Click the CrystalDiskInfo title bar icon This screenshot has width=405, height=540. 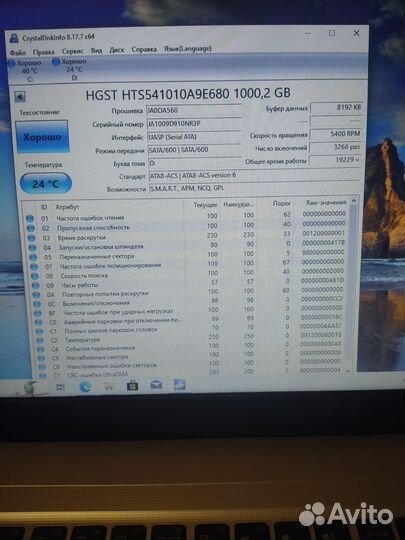[14, 38]
